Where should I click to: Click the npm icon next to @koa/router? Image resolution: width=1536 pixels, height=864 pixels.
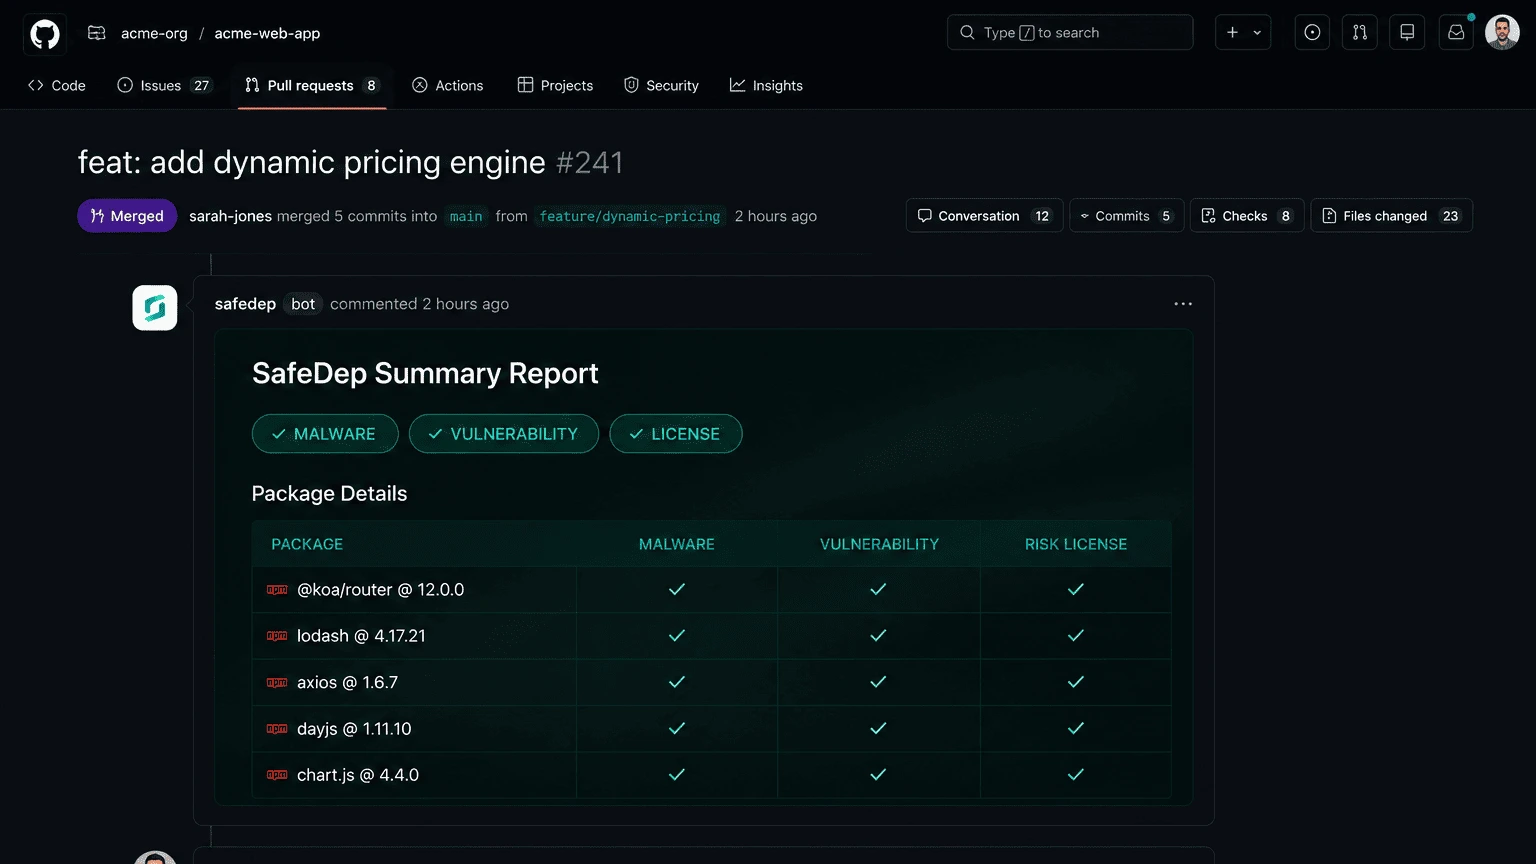(277, 590)
